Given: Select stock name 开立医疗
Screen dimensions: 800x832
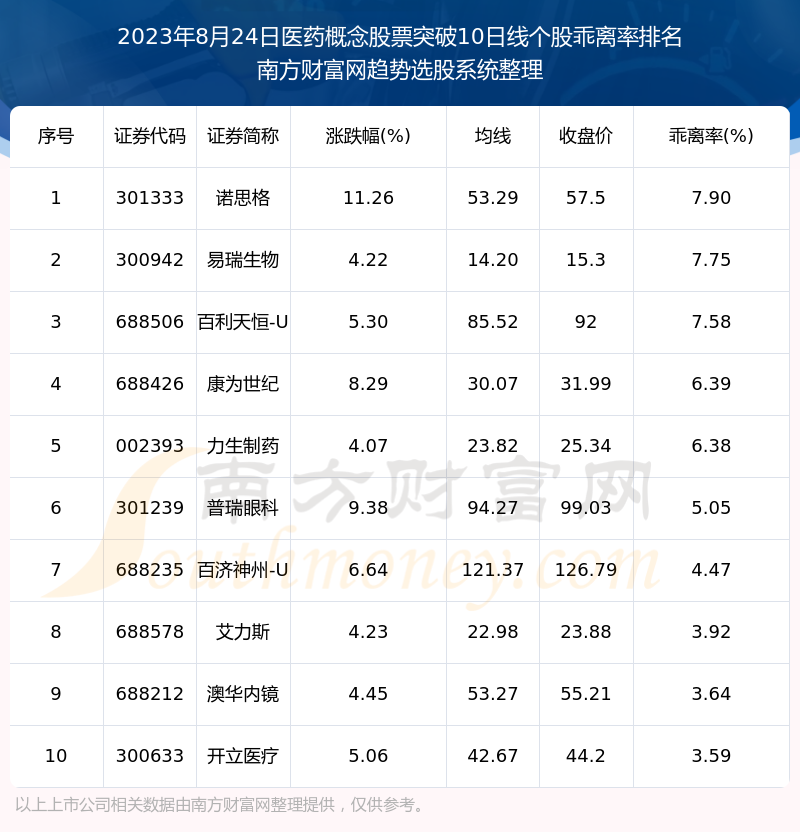Looking at the screenshot, I should 243,757.
